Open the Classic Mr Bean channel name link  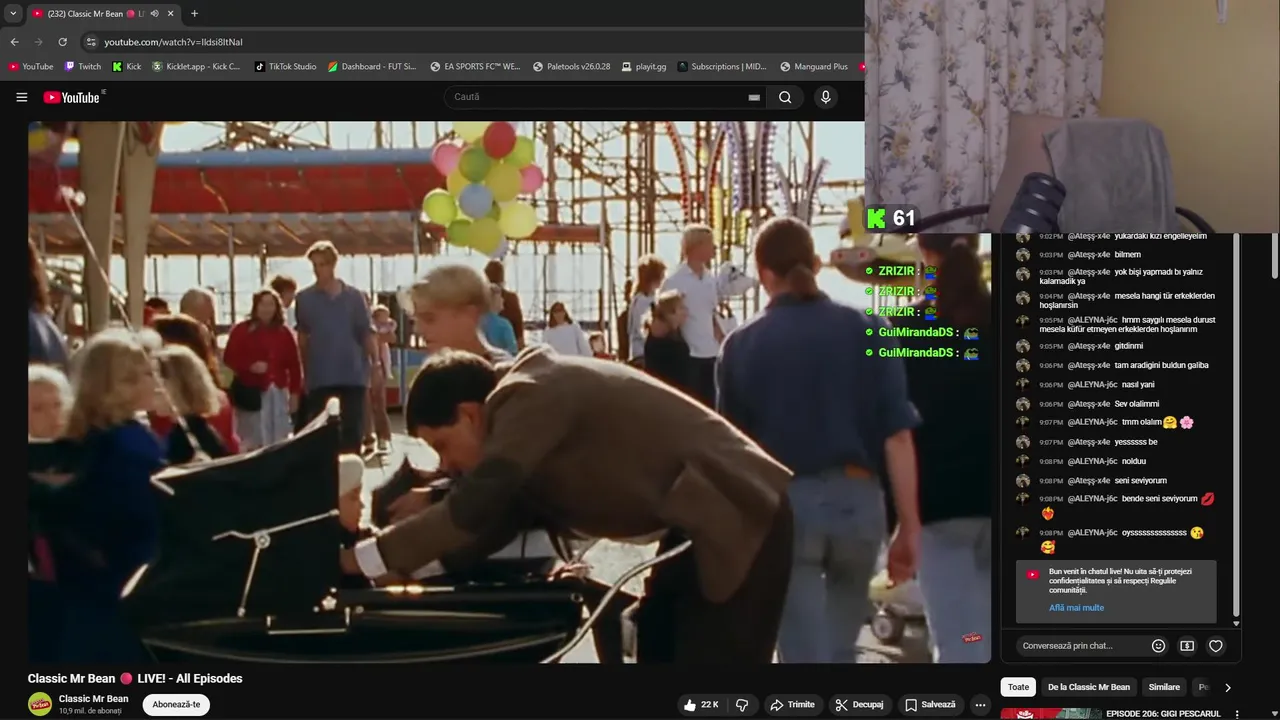coord(94,699)
